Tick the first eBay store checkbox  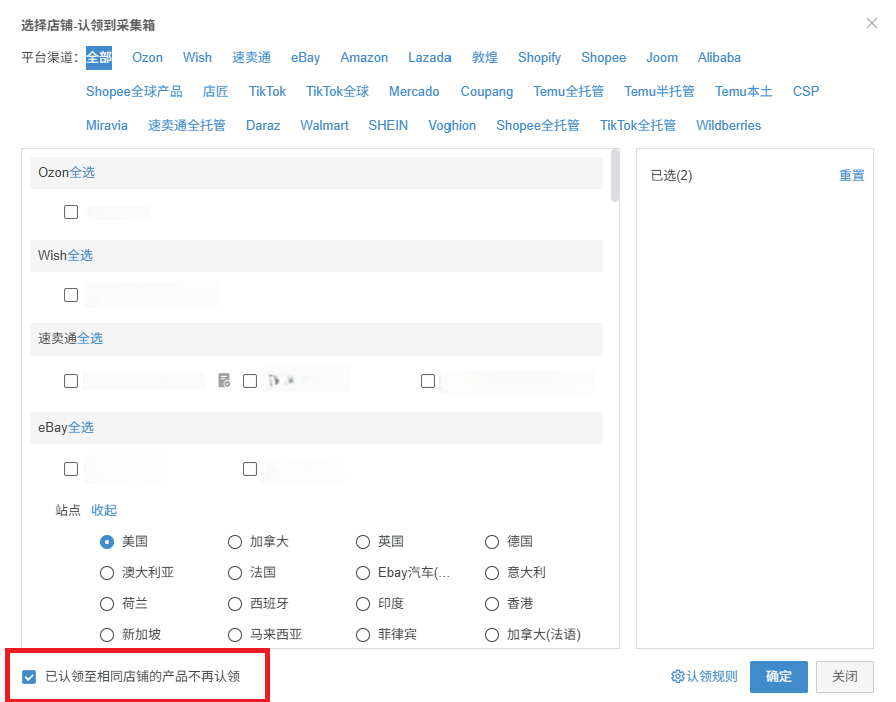pos(70,468)
